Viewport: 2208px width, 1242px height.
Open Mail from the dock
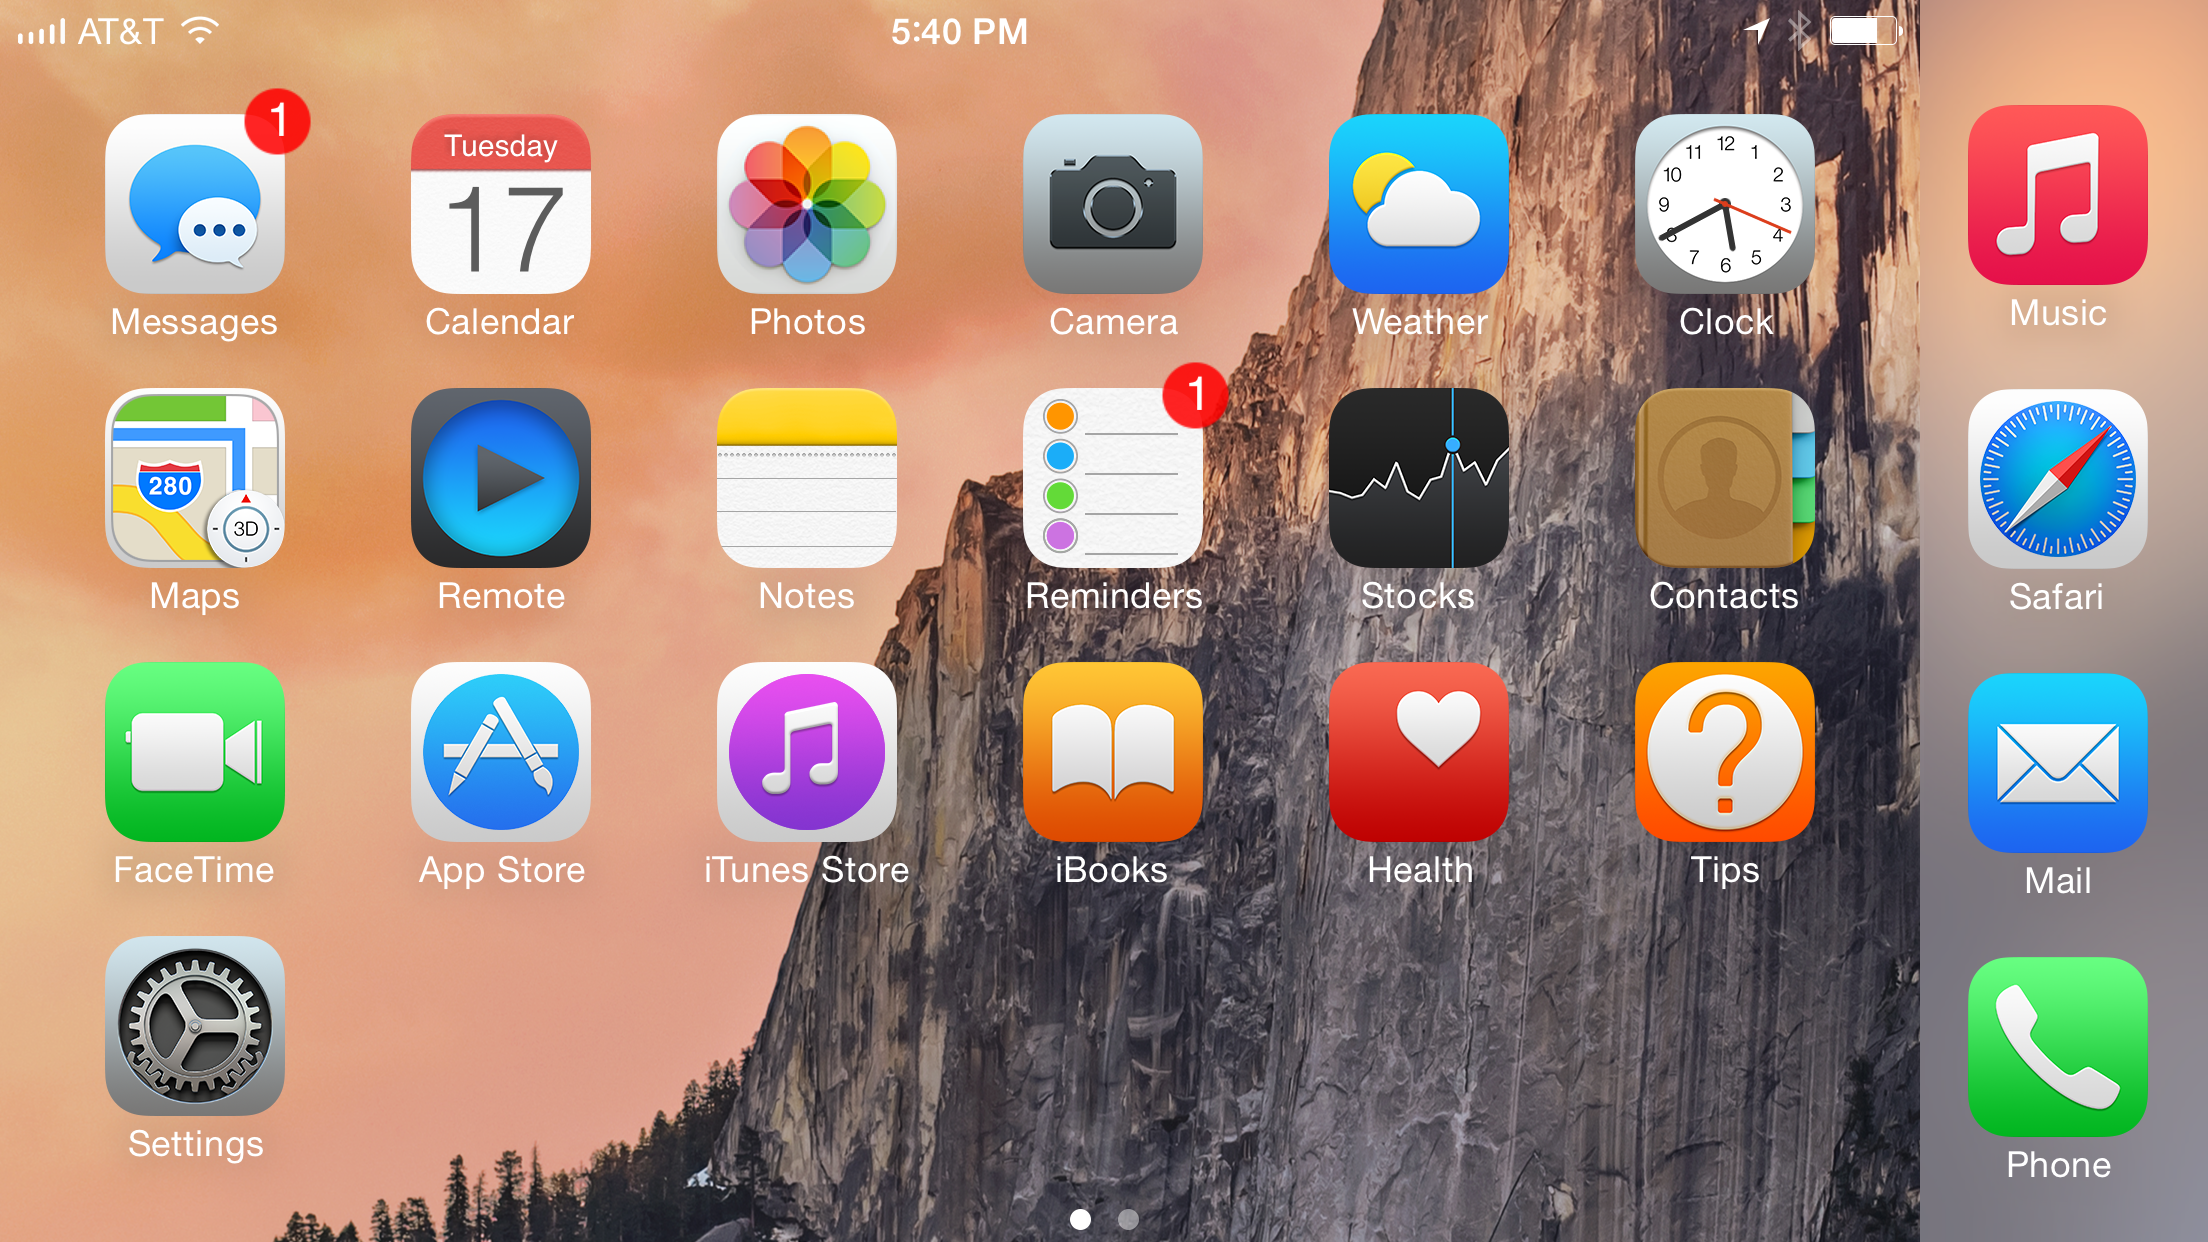click(2058, 763)
